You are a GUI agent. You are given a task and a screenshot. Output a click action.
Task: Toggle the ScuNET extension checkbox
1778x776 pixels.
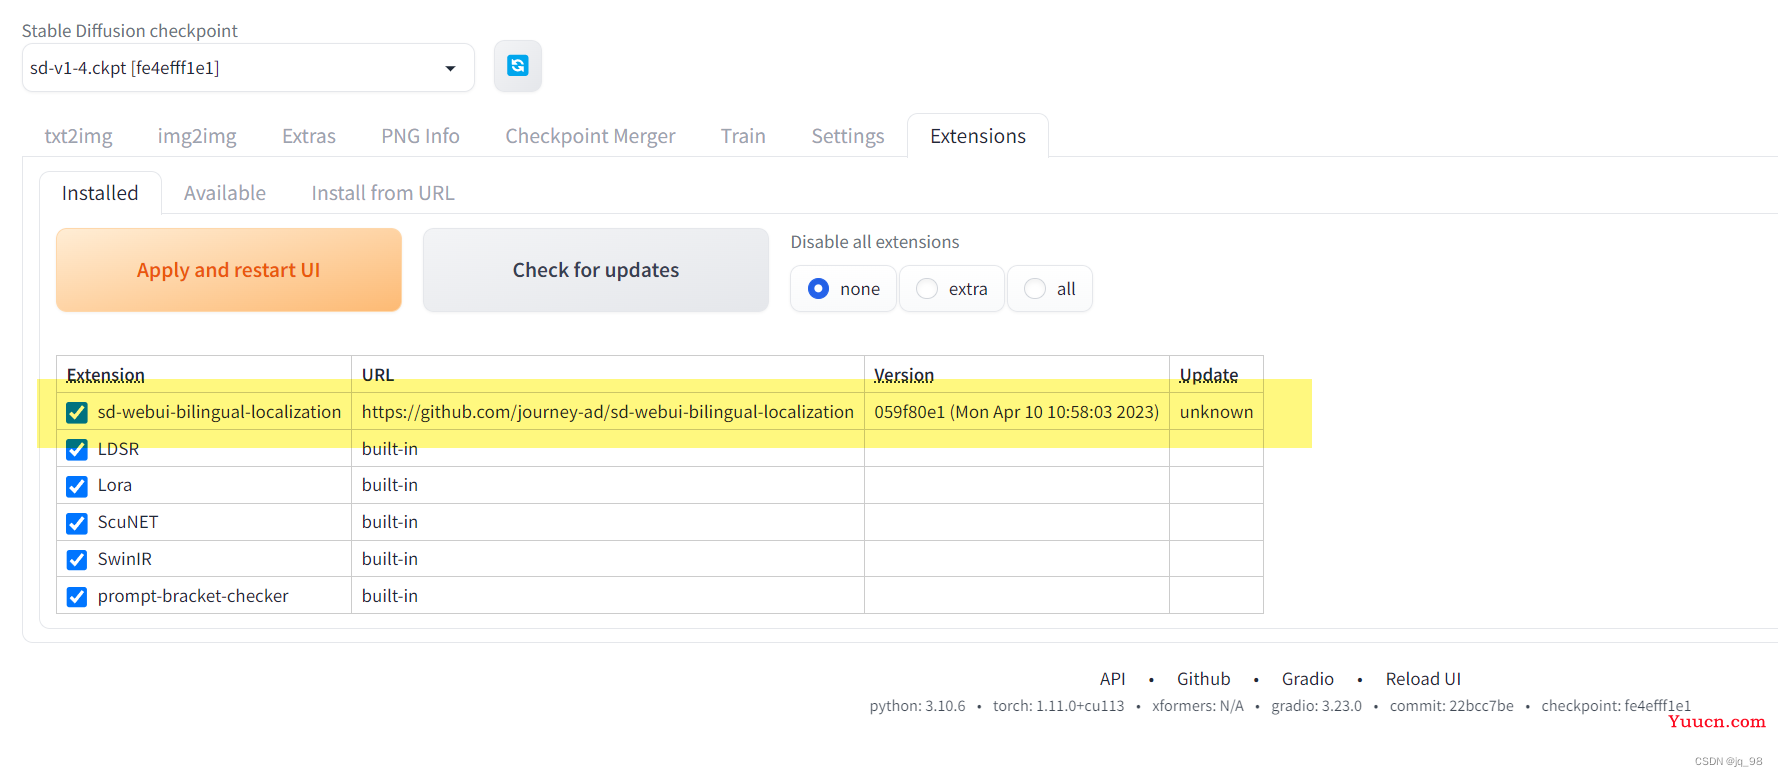click(77, 523)
